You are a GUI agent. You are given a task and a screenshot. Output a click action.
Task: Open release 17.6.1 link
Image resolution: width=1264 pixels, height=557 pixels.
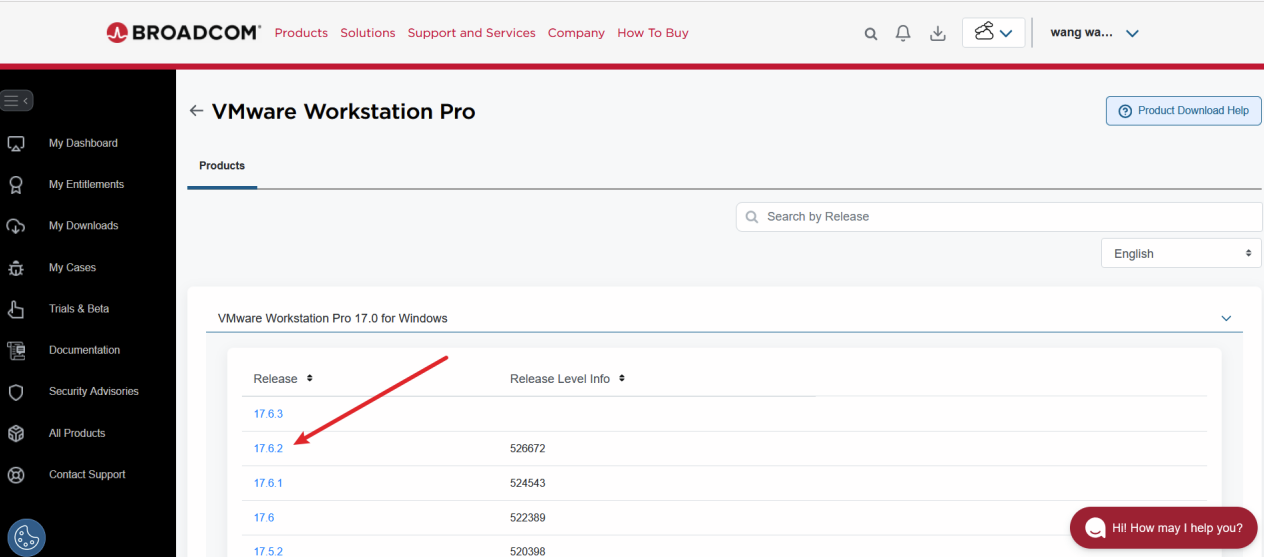[268, 483]
